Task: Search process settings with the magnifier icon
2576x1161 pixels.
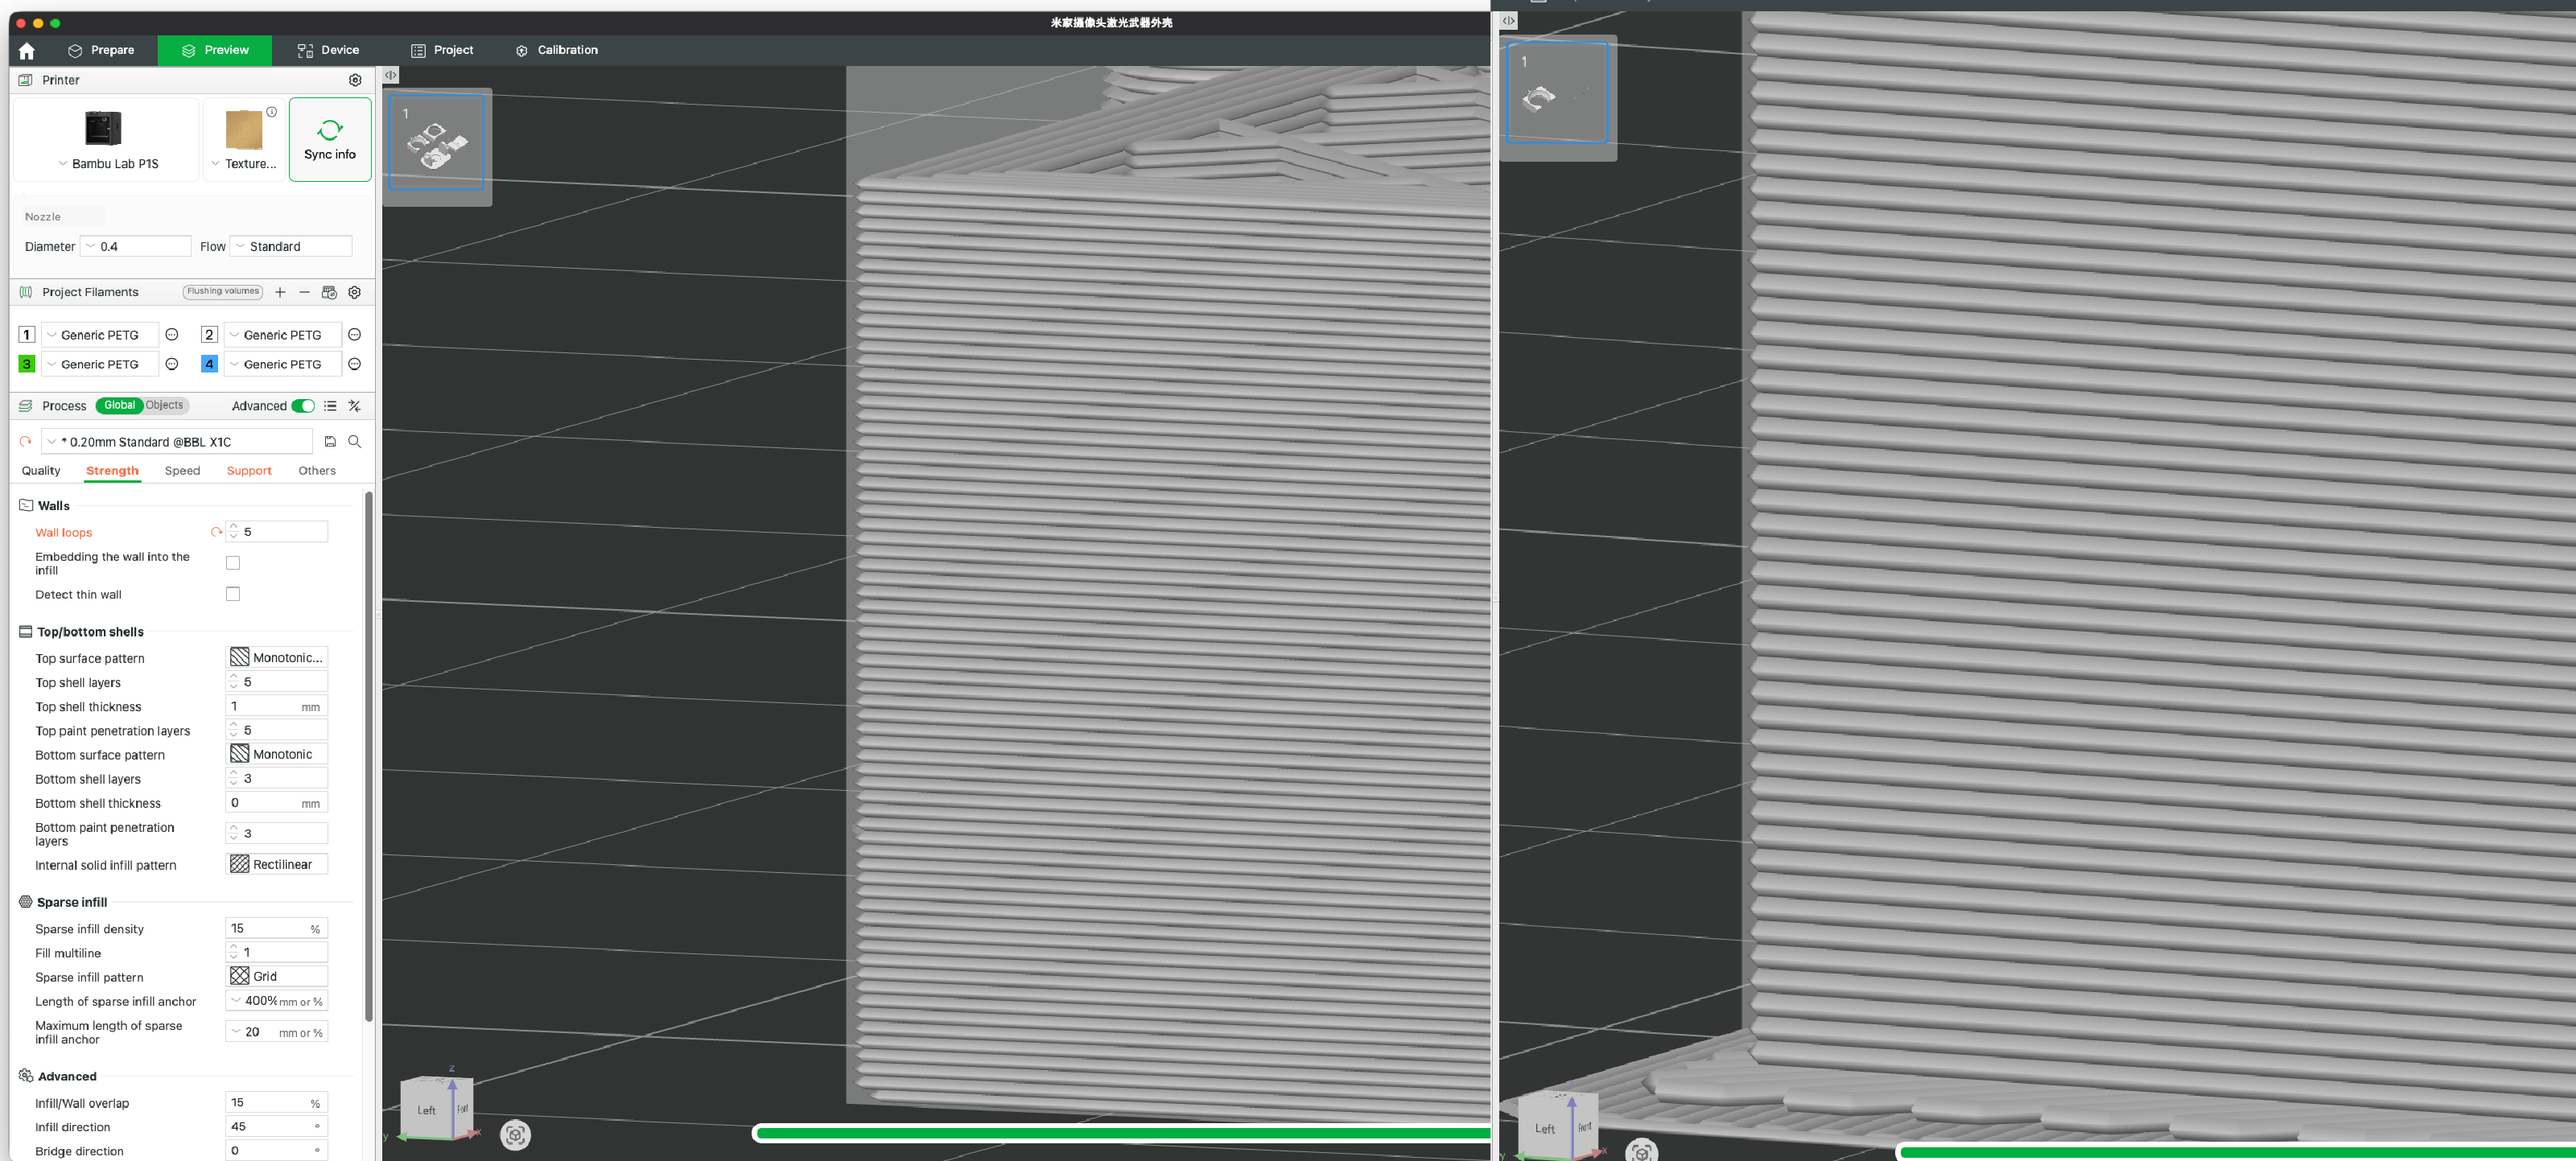Action: pyautogui.click(x=355, y=441)
